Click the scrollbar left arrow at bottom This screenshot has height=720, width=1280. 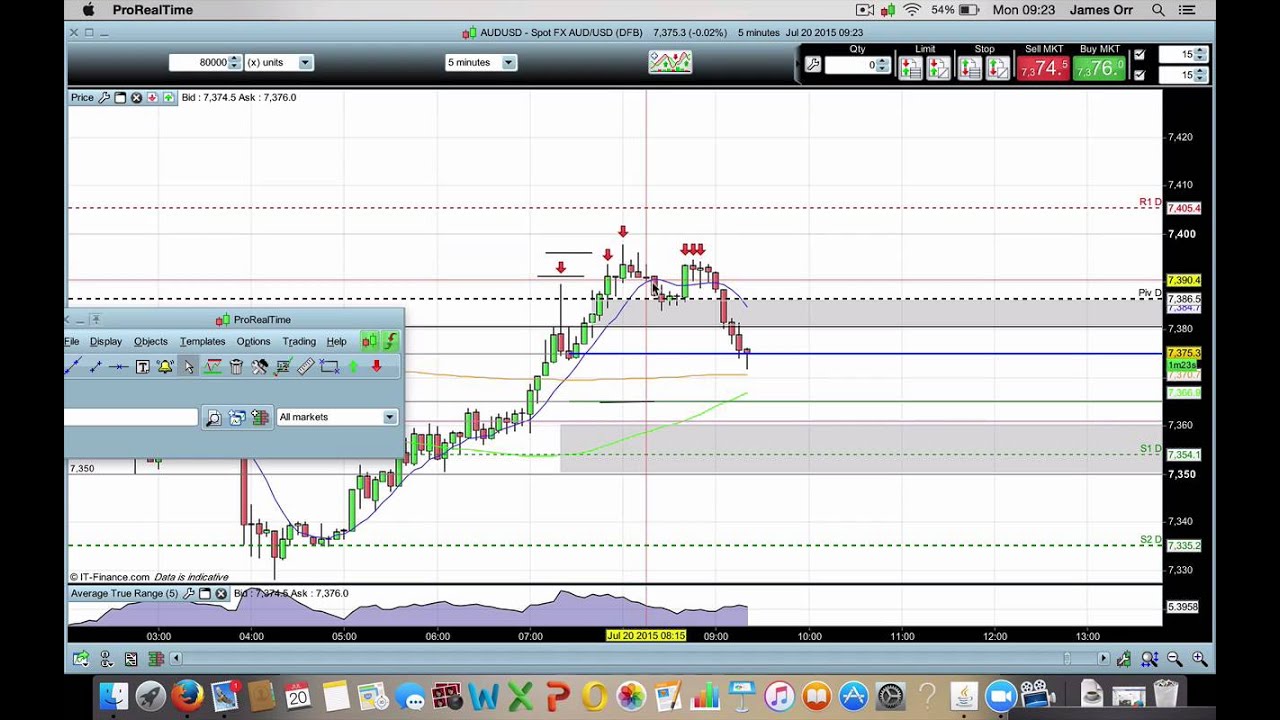(176, 658)
